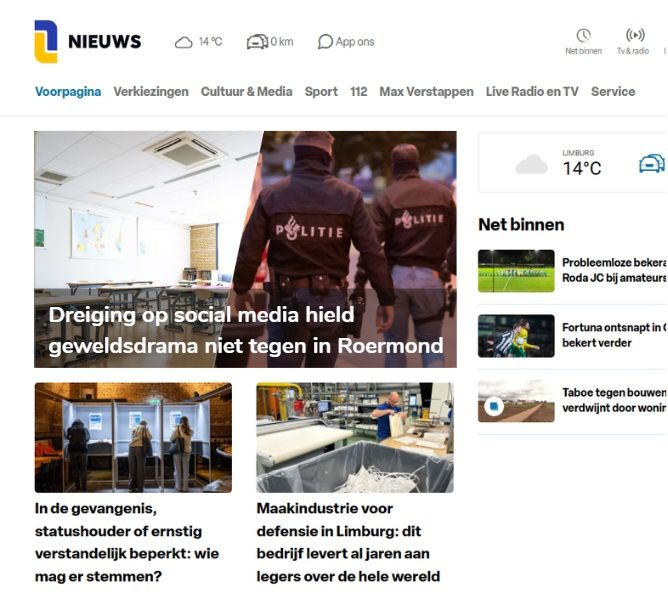The width and height of the screenshot is (668, 592).
Task: Read the 'wie mag er stemmen?' article
Action: pyautogui.click(x=127, y=542)
